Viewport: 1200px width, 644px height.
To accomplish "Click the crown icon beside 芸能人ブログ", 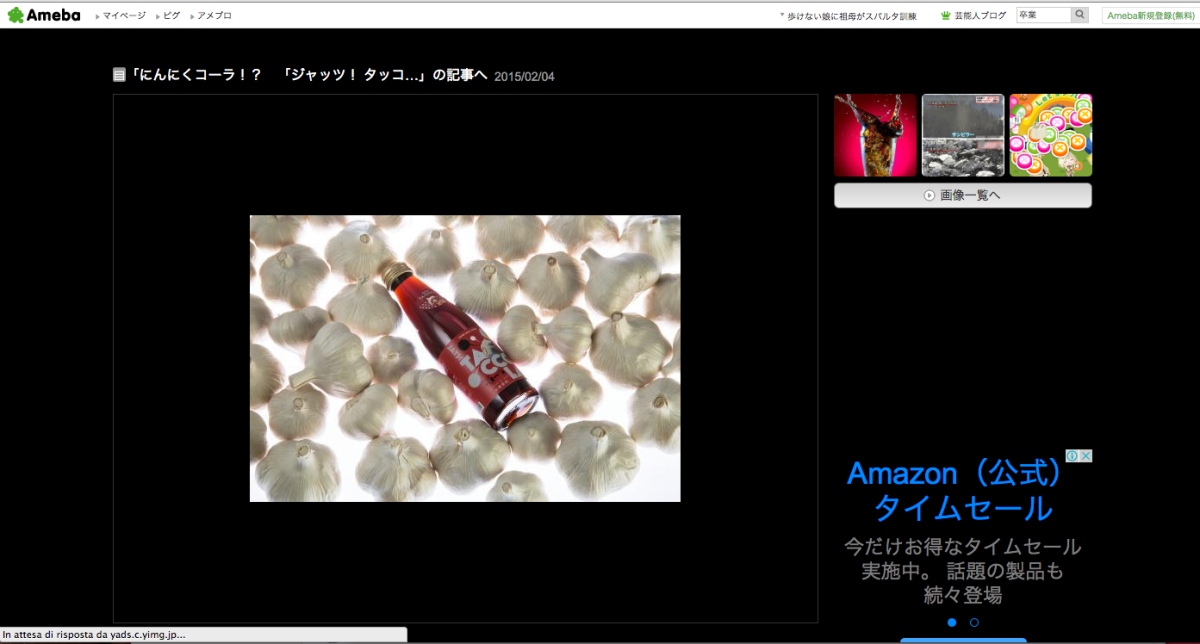I will point(945,16).
